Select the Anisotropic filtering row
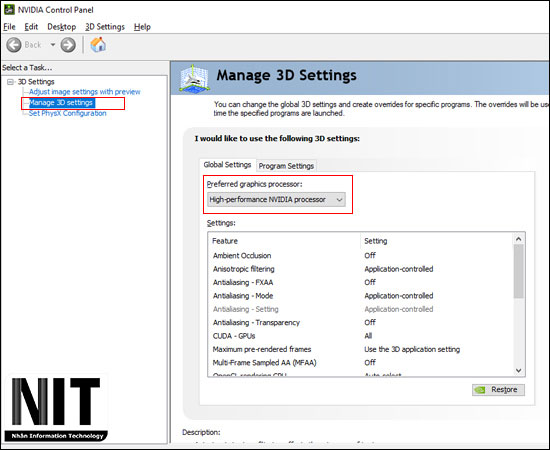This screenshot has width=550, height=450. click(361, 269)
